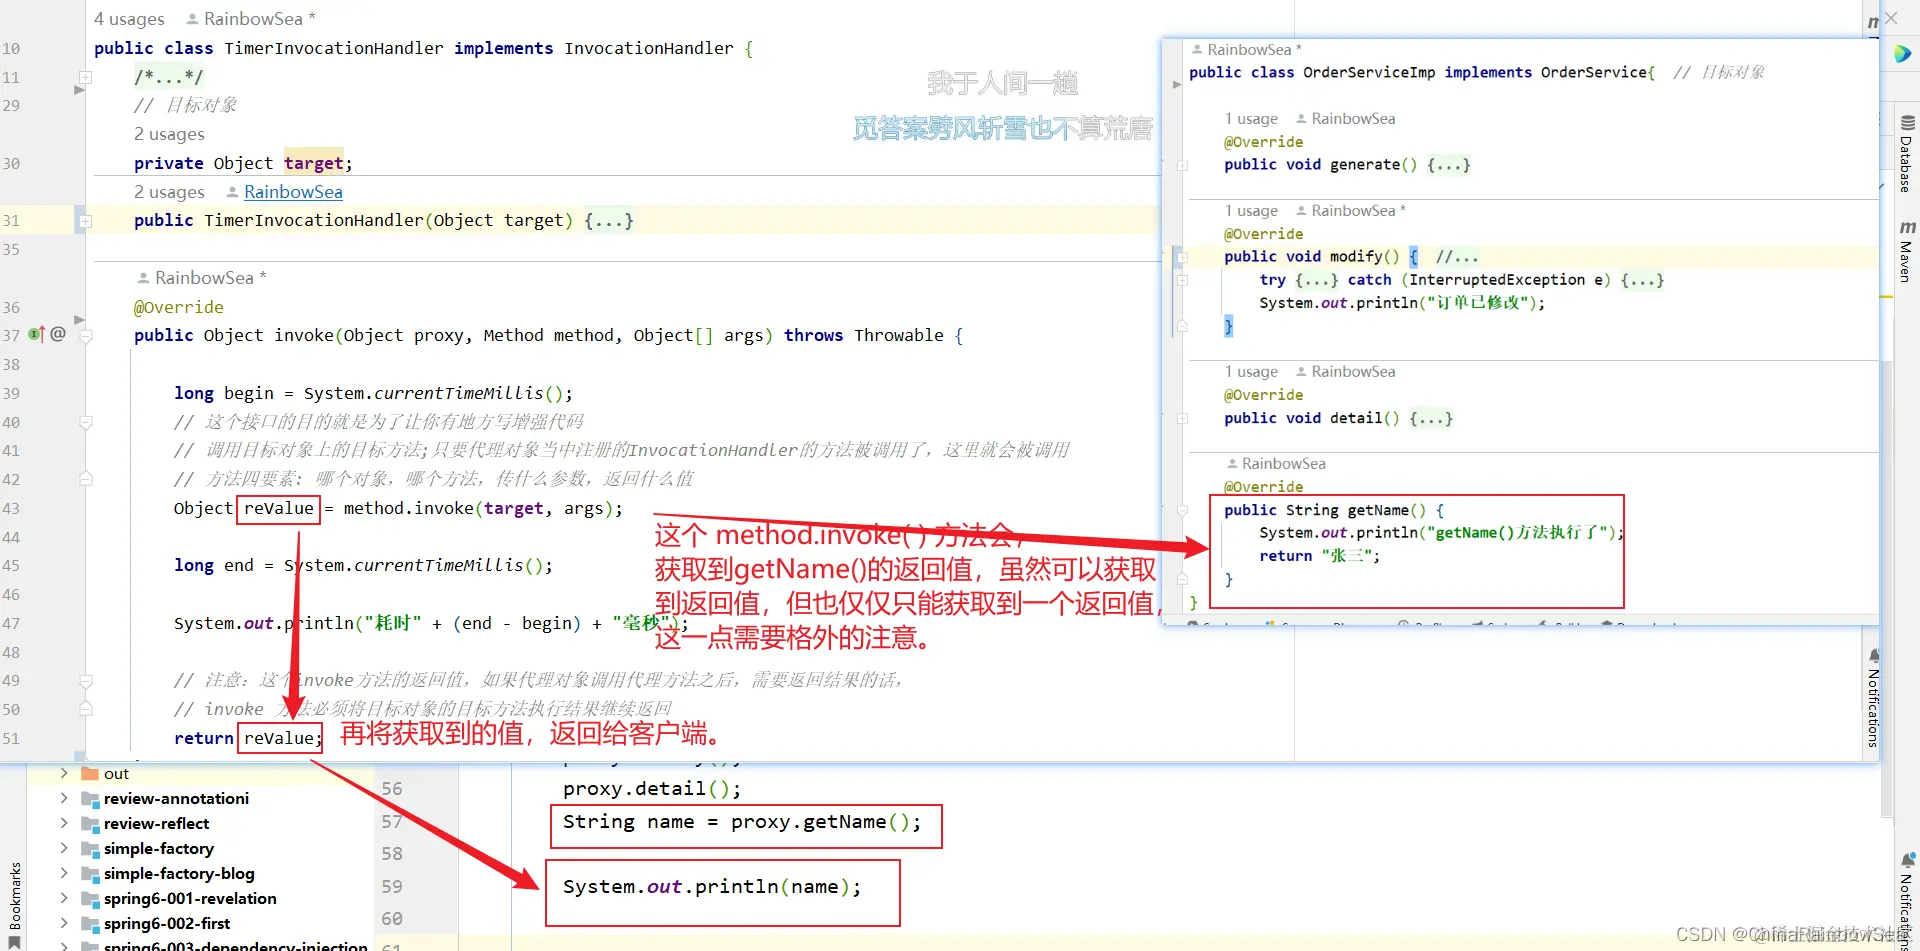Expand the folded detail() method in popup
Screen dimensions: 1920x951
[1182, 420]
